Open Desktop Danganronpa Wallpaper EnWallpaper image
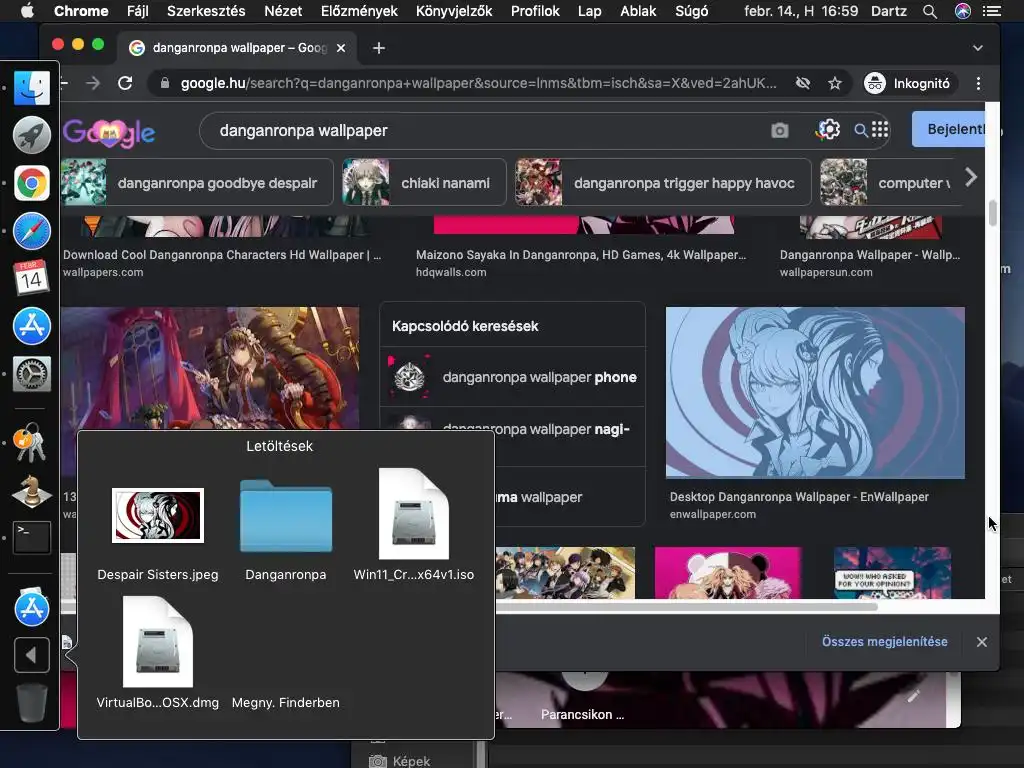 coord(815,392)
